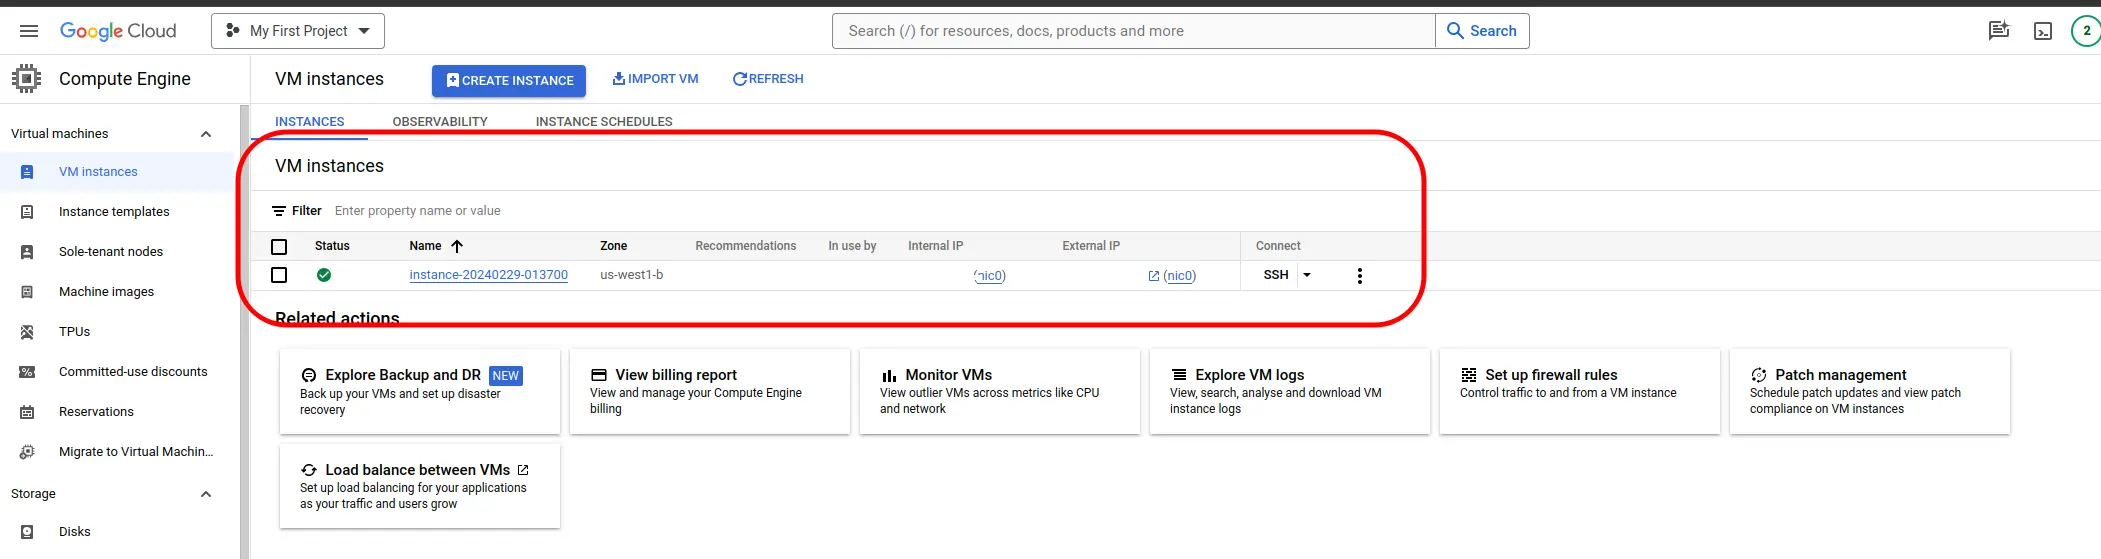
Task: Switch to the INSTANCE SCHEDULES tab
Action: [604, 122]
